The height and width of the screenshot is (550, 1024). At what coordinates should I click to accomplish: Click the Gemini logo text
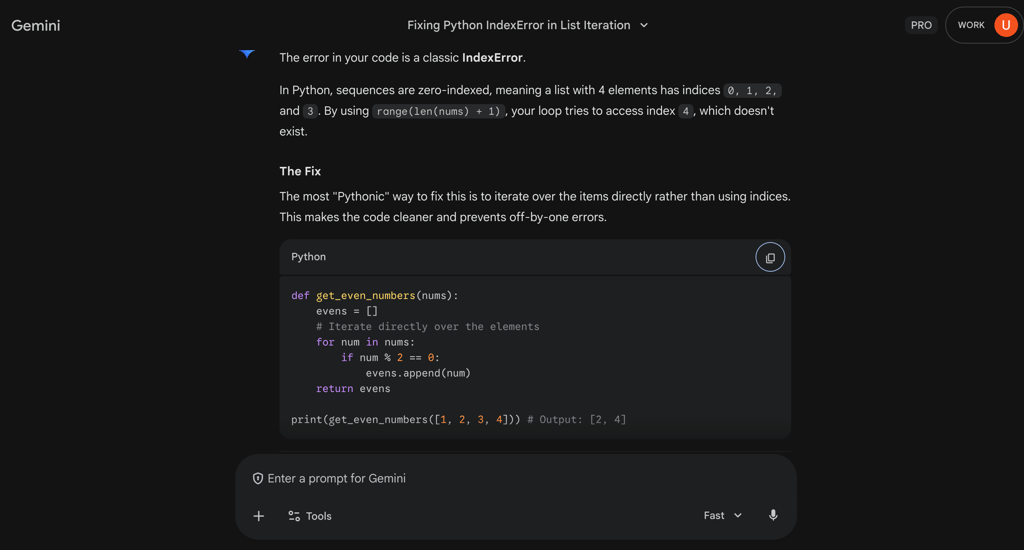(36, 25)
